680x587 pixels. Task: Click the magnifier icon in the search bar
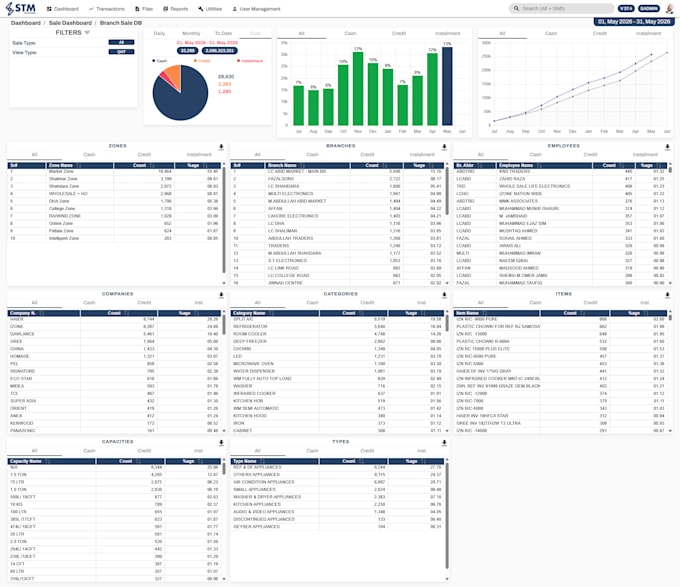tap(516, 8)
